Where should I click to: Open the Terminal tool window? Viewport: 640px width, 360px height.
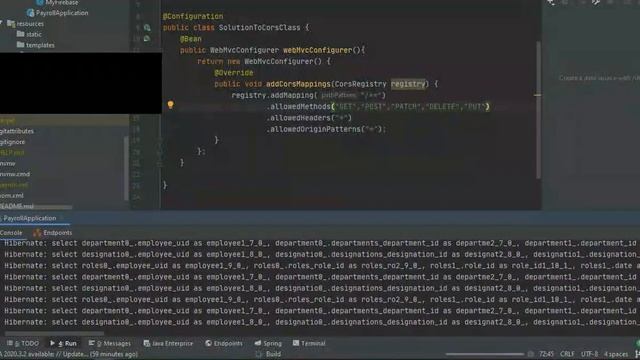coord(309,343)
